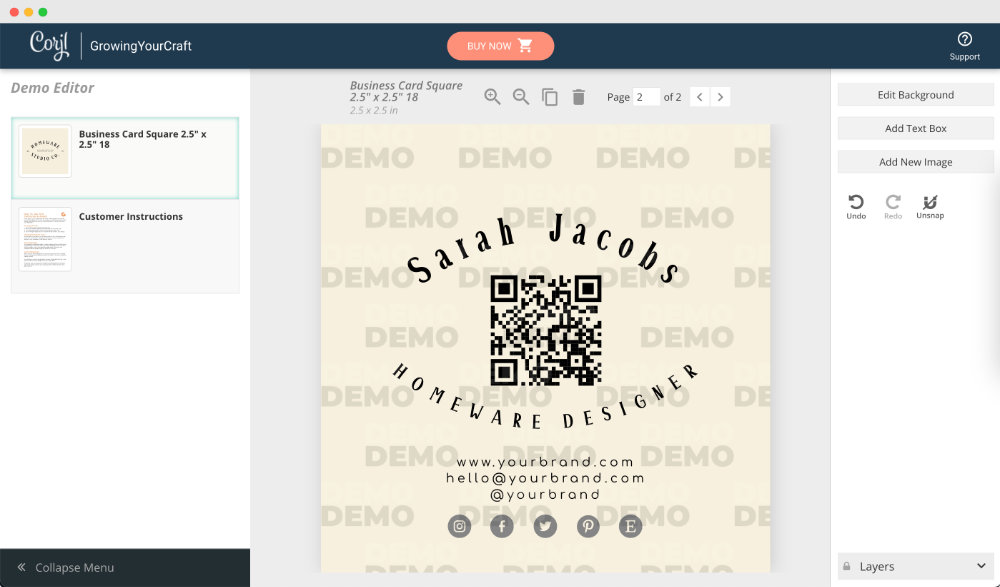Screen dimensions: 1000x587
Task: Select the zoom in magnifier icon
Action: tap(493, 96)
